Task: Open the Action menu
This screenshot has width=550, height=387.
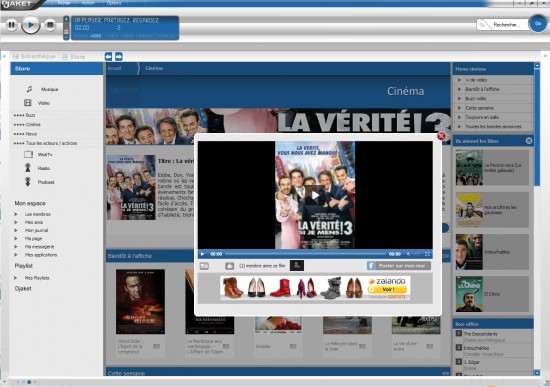Action: pyautogui.click(x=88, y=3)
